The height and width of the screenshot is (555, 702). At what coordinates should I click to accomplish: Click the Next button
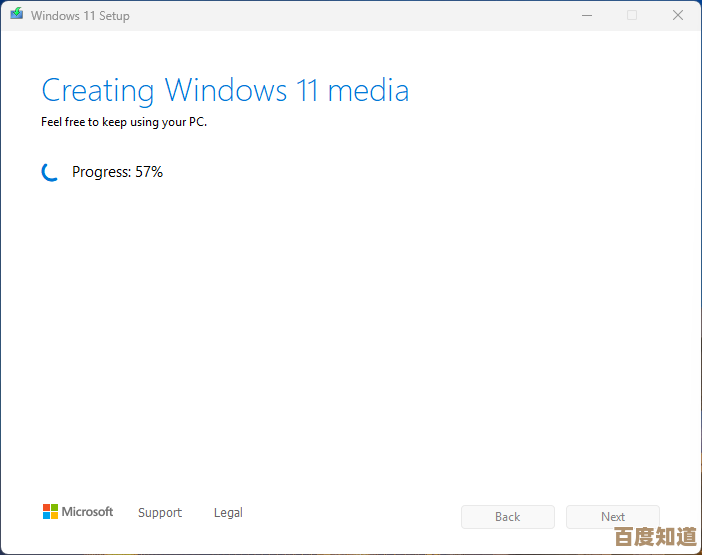pyautogui.click(x=612, y=517)
